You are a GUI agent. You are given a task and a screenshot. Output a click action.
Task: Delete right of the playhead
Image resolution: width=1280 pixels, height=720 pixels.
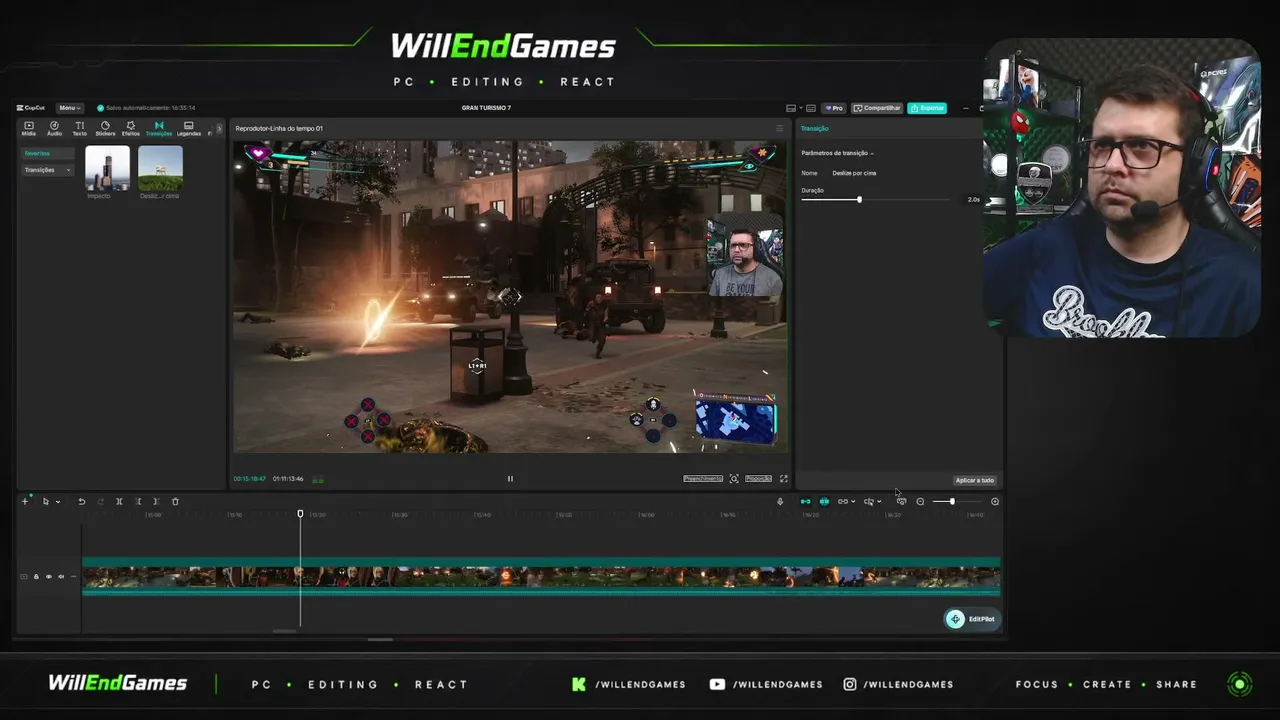pos(156,501)
